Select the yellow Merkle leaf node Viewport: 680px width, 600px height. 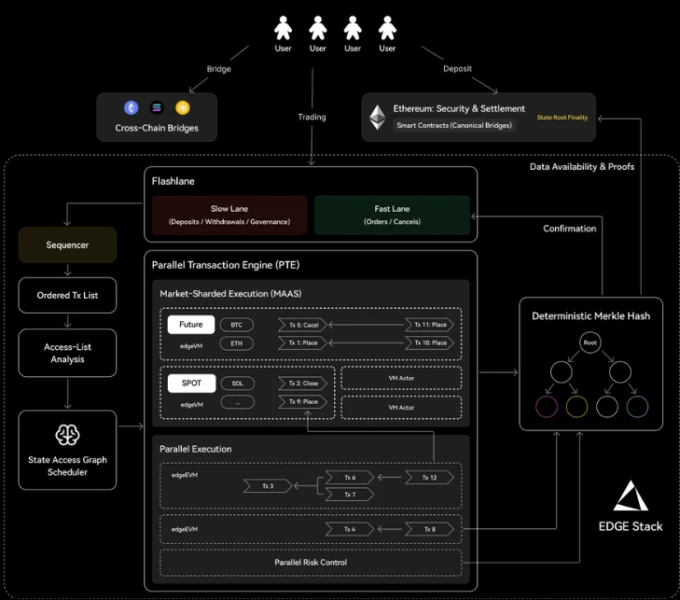tap(577, 407)
